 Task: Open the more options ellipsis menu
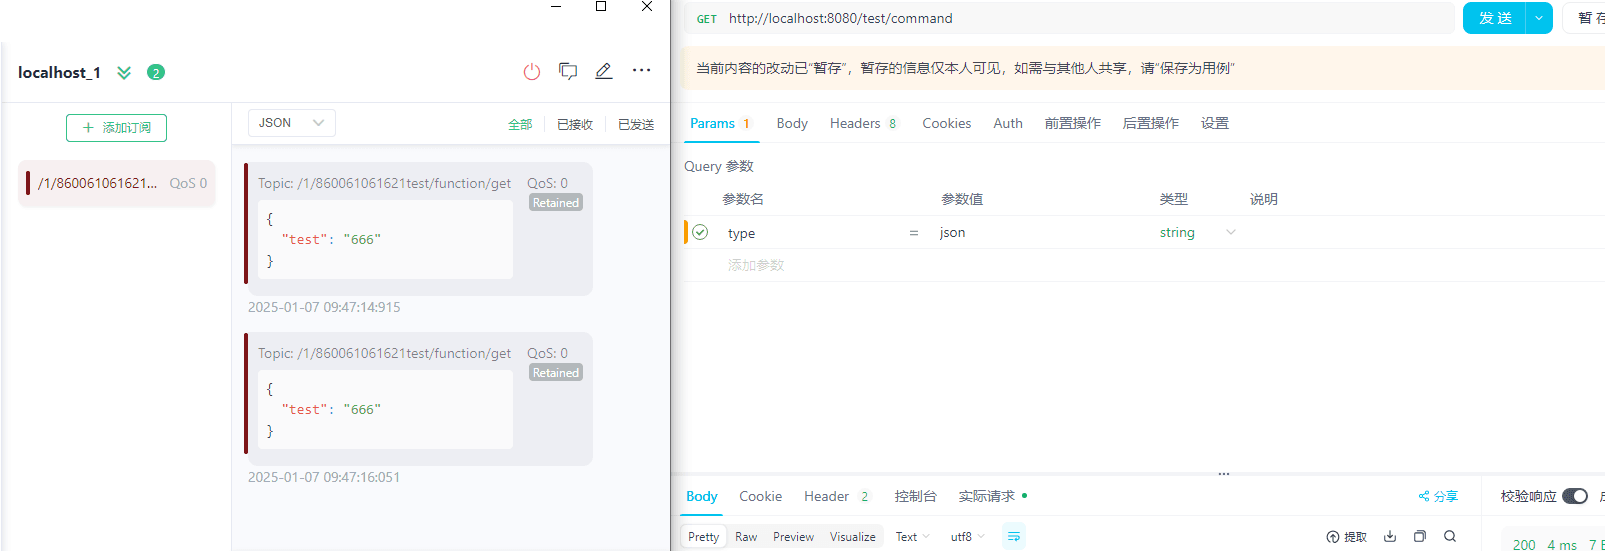click(641, 70)
